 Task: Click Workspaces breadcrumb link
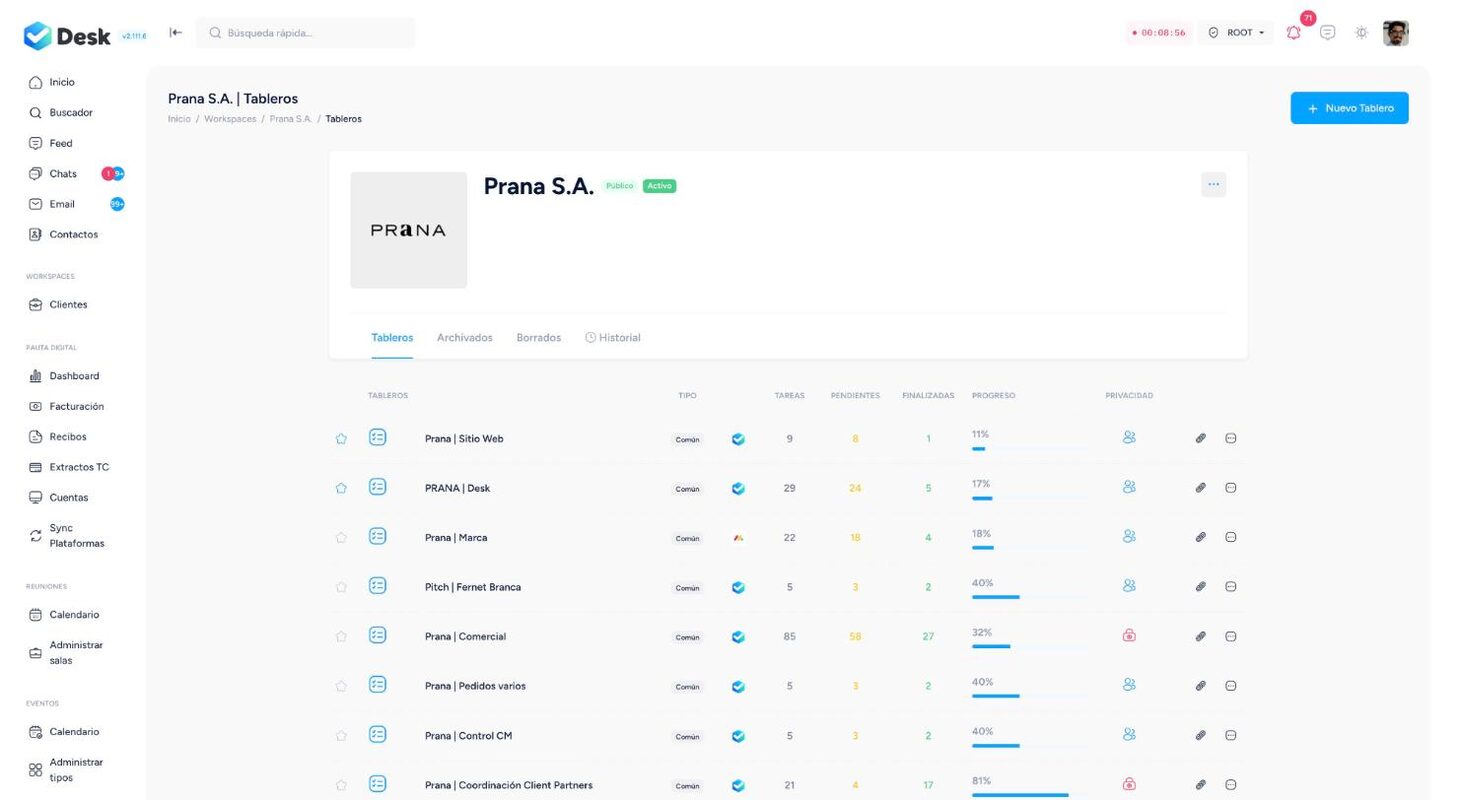click(x=230, y=119)
